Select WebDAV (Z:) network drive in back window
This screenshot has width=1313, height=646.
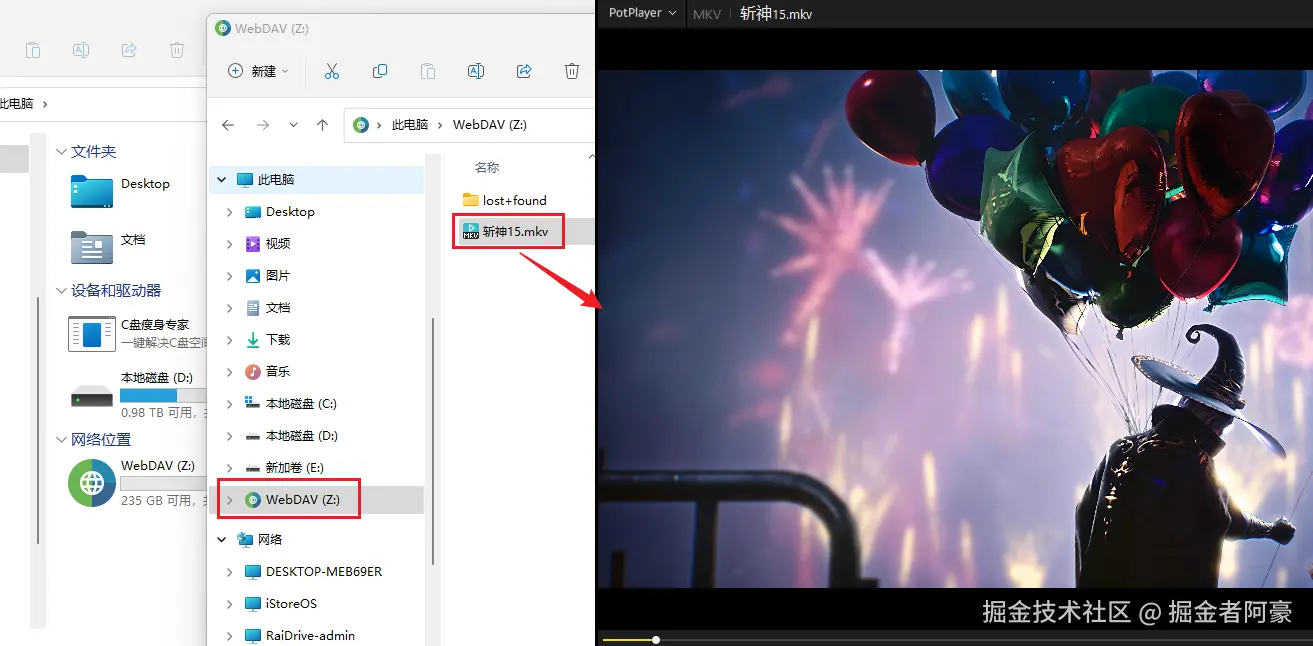136,483
